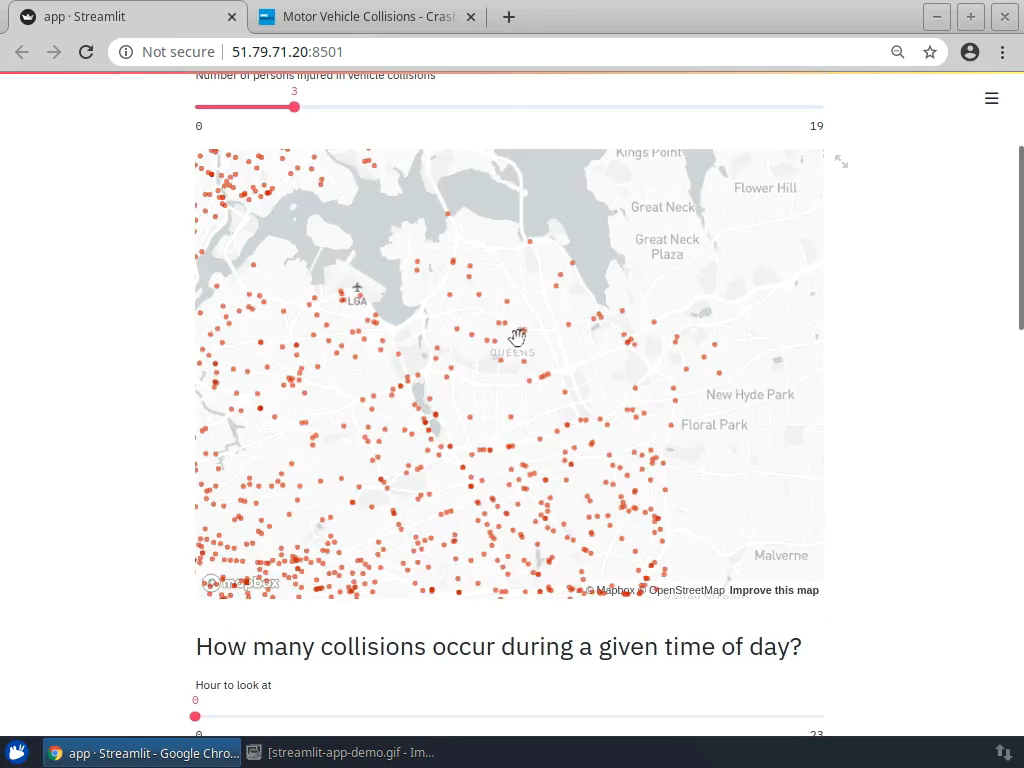1024x768 pixels.
Task: Maximize the Chrome window
Action: pos(970,17)
